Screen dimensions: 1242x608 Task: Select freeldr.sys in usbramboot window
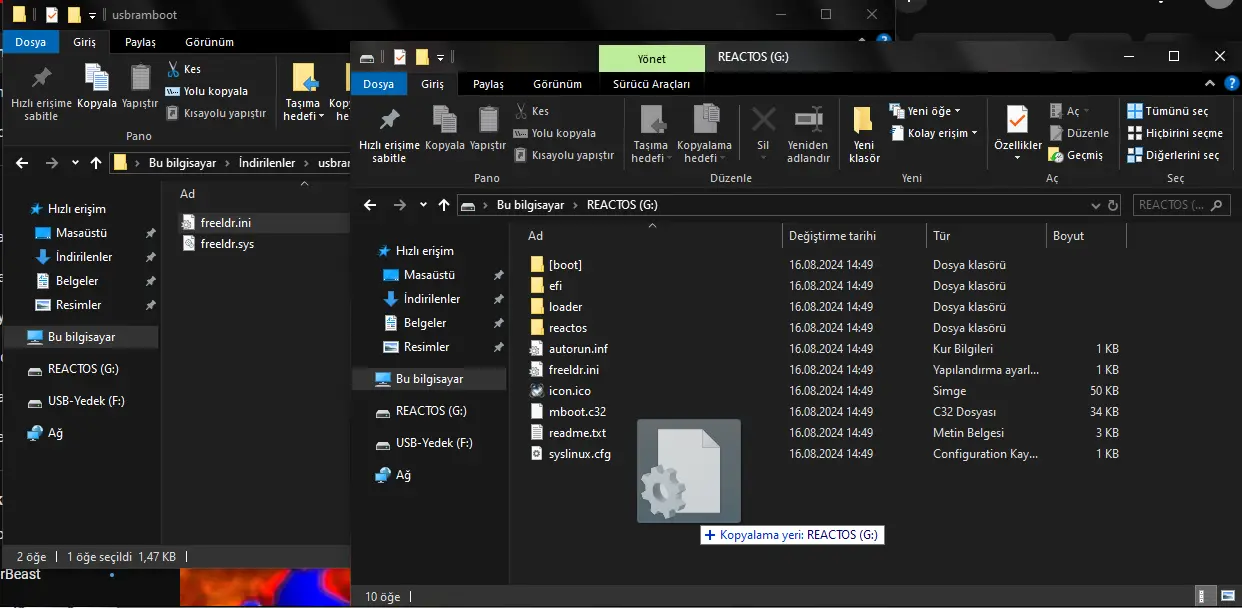[x=227, y=243]
